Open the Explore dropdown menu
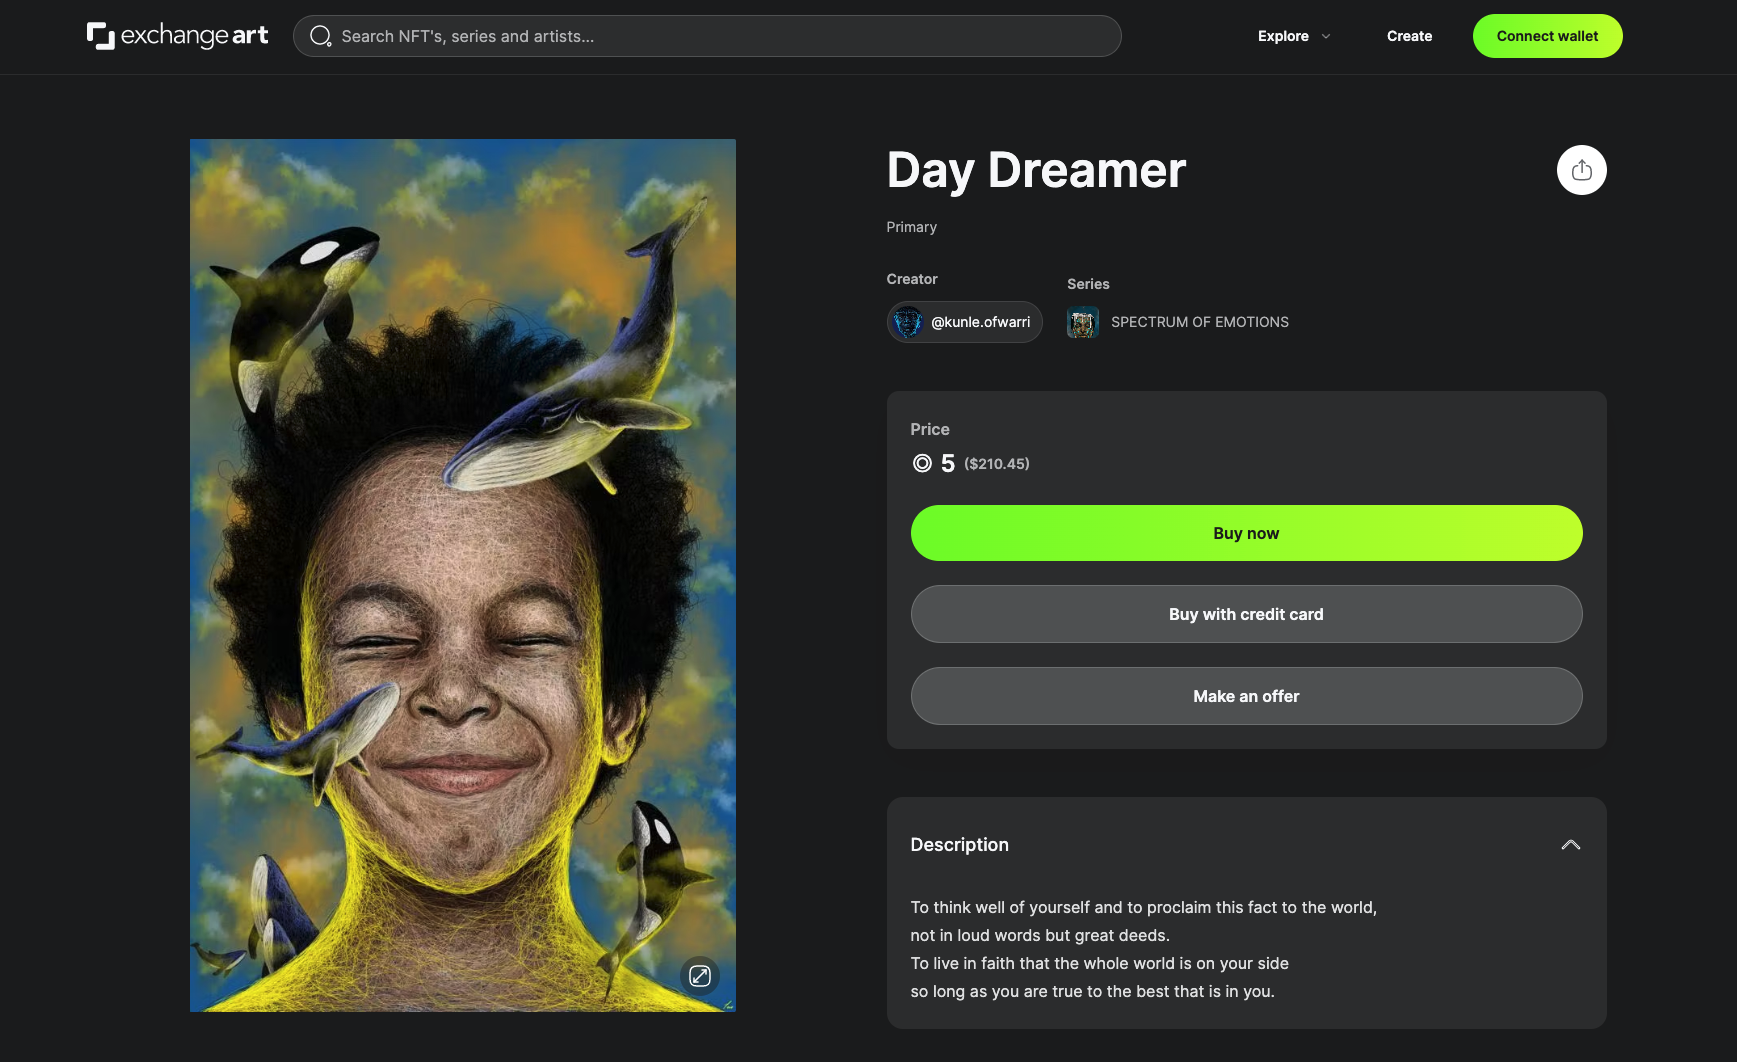This screenshot has height=1062, width=1737. pos(1294,36)
